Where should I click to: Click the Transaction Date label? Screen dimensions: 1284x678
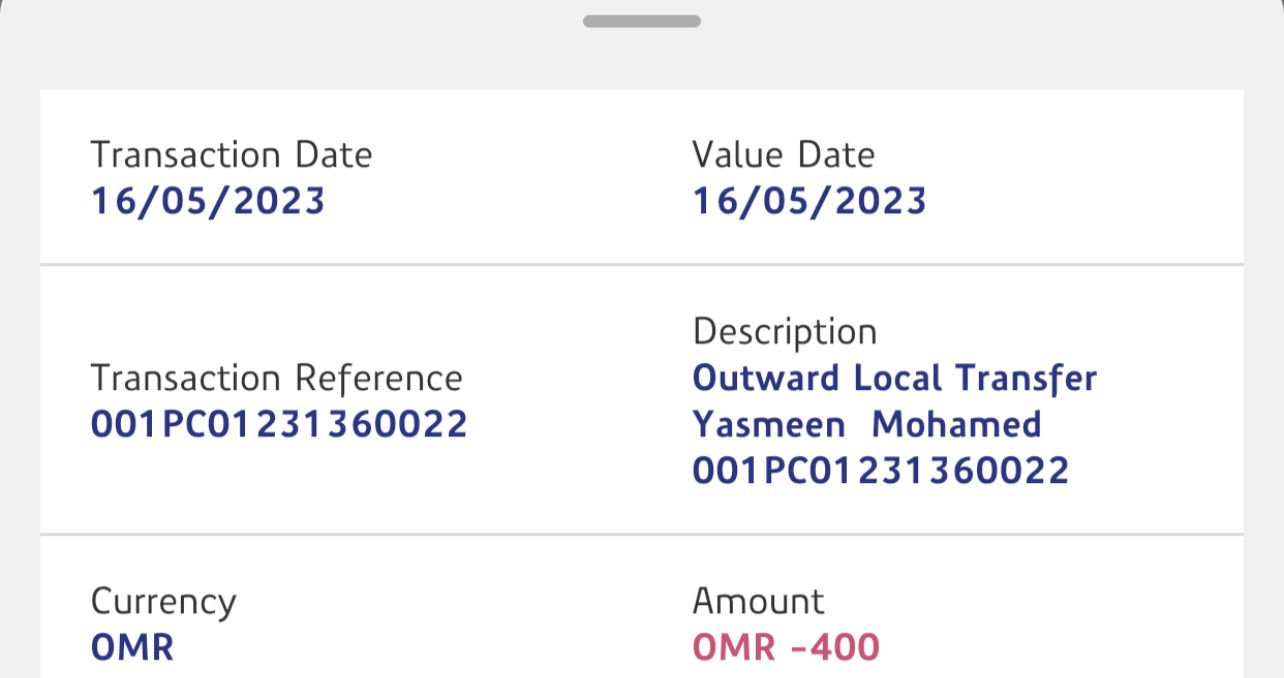pyautogui.click(x=231, y=155)
